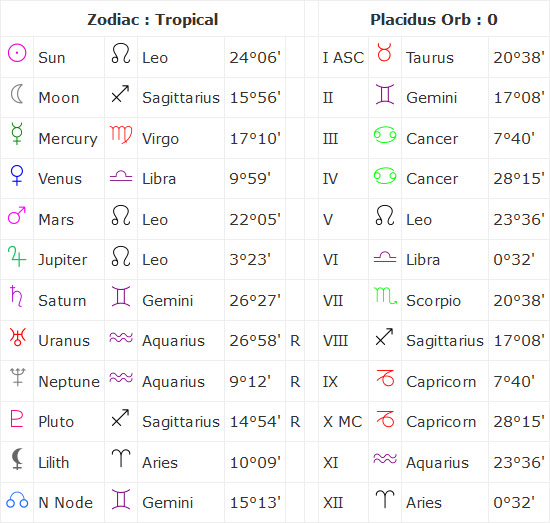Click the Placidus Orb : 0 header
The image size is (550, 523).
(434, 20)
